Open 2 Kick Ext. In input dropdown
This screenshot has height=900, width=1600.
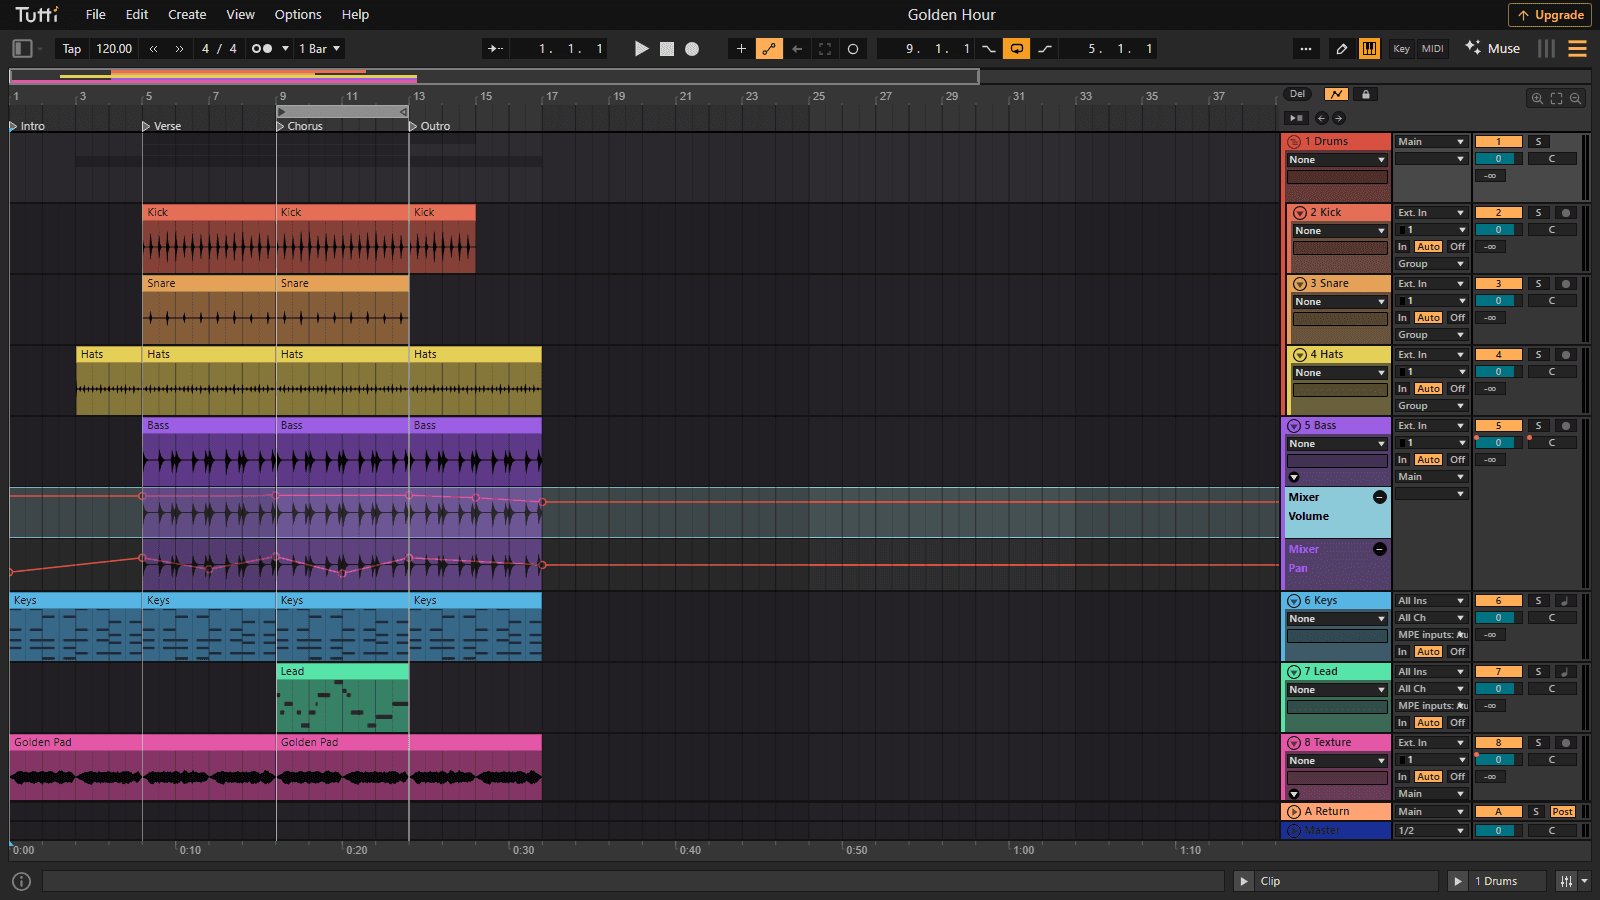1431,213
